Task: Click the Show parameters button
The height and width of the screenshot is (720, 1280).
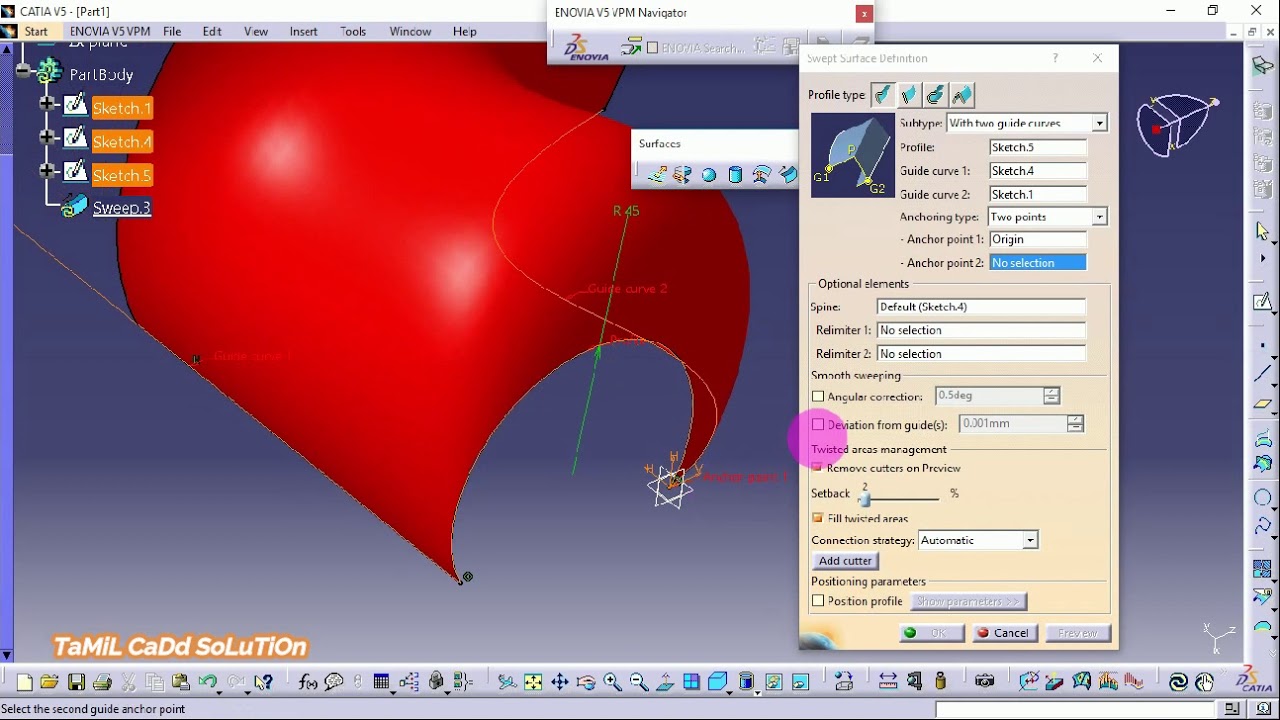Action: pyautogui.click(x=968, y=602)
